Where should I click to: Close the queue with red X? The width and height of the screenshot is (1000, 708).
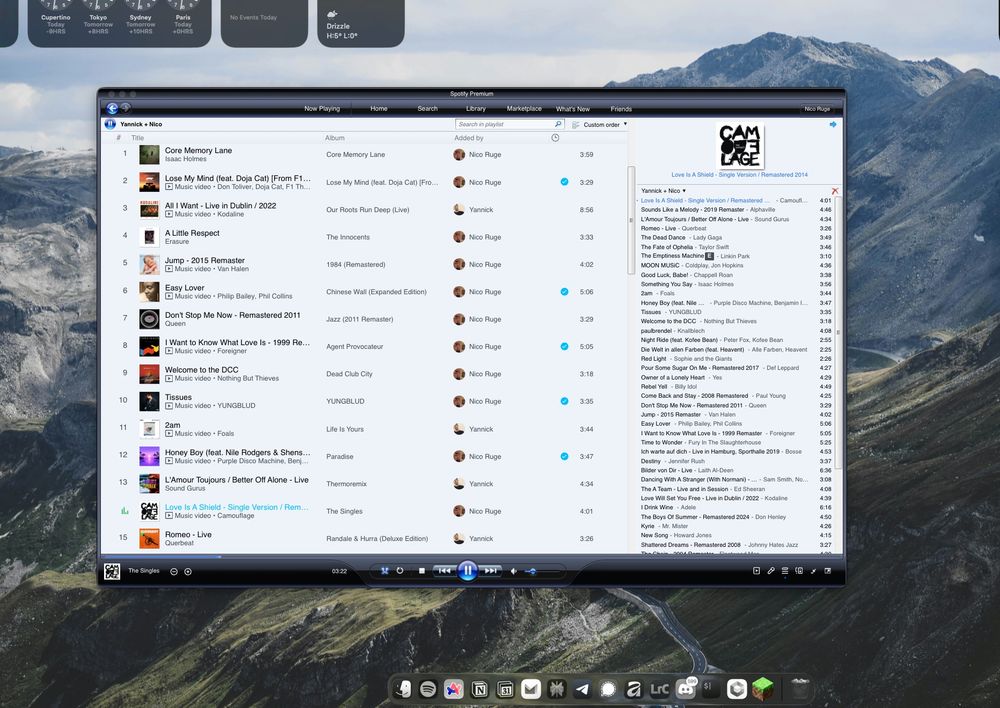(x=835, y=191)
